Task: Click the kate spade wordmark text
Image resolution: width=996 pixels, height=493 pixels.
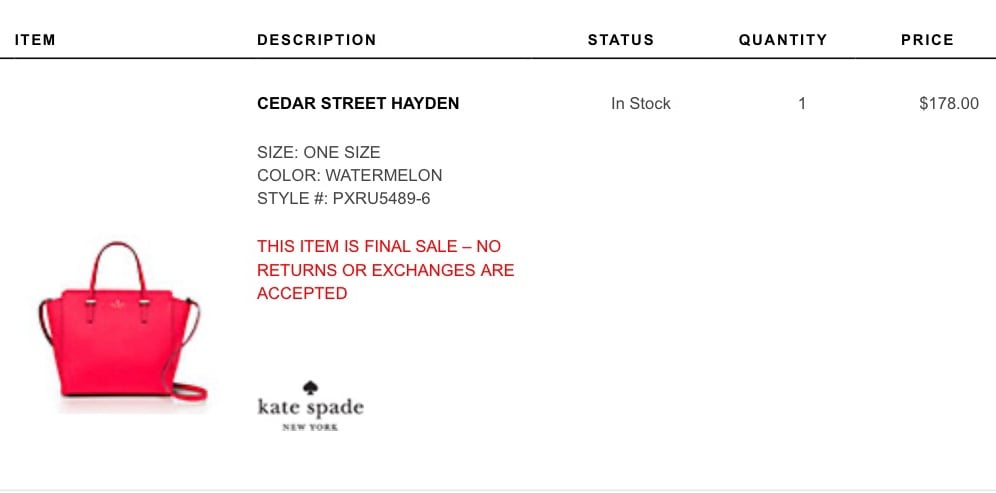Action: click(x=311, y=407)
